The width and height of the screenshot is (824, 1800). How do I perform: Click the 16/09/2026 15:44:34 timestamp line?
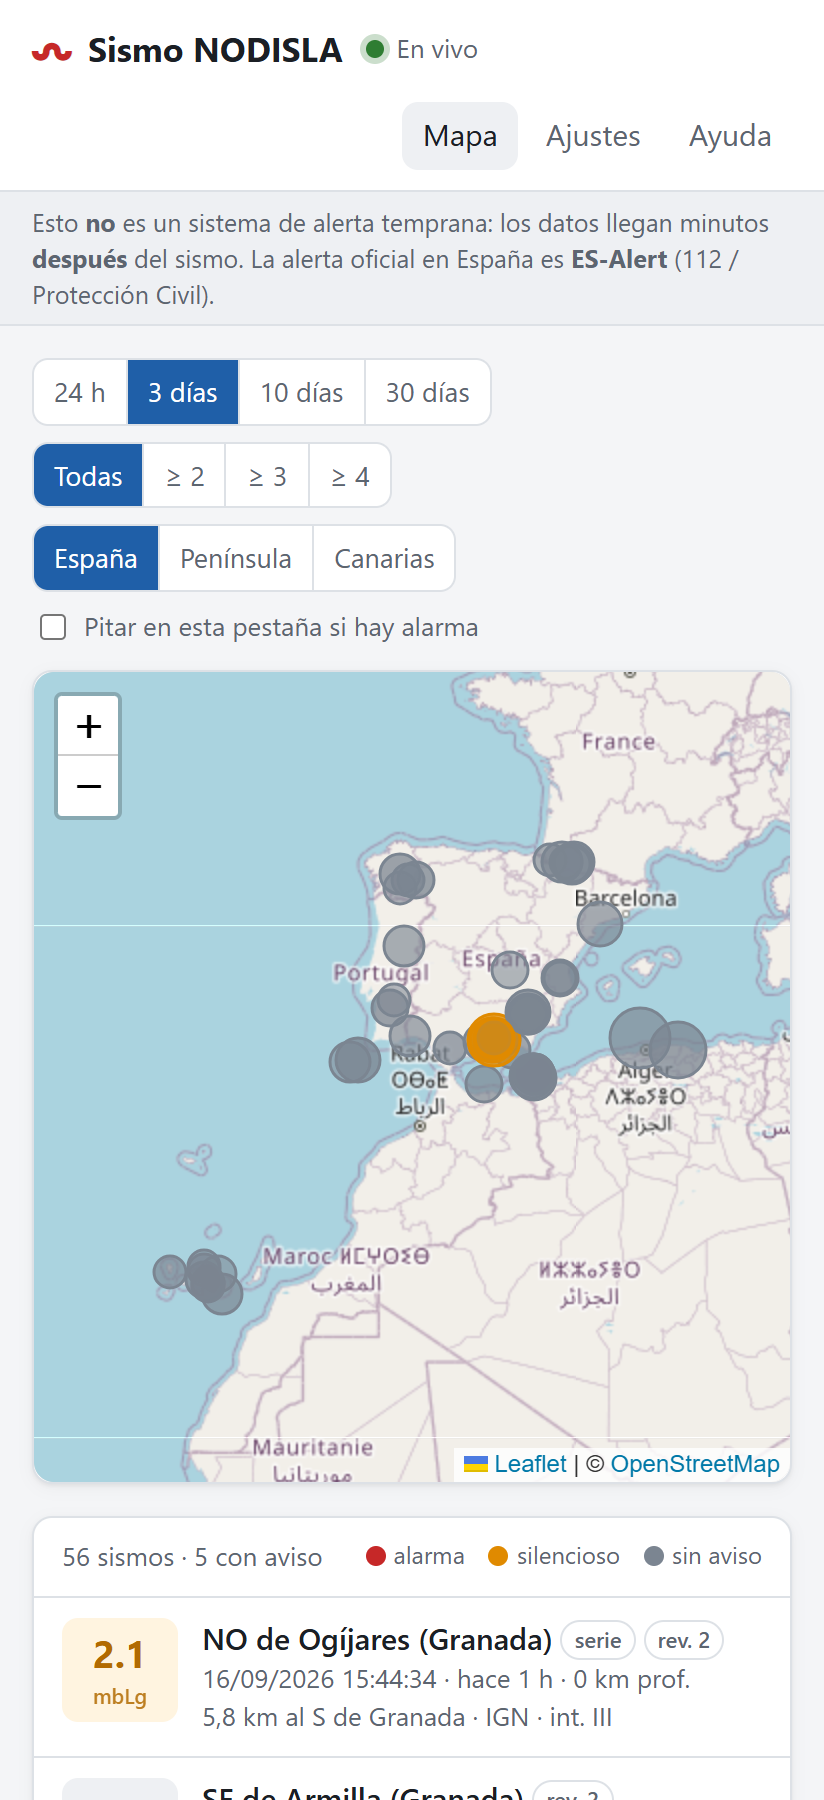point(446,1679)
